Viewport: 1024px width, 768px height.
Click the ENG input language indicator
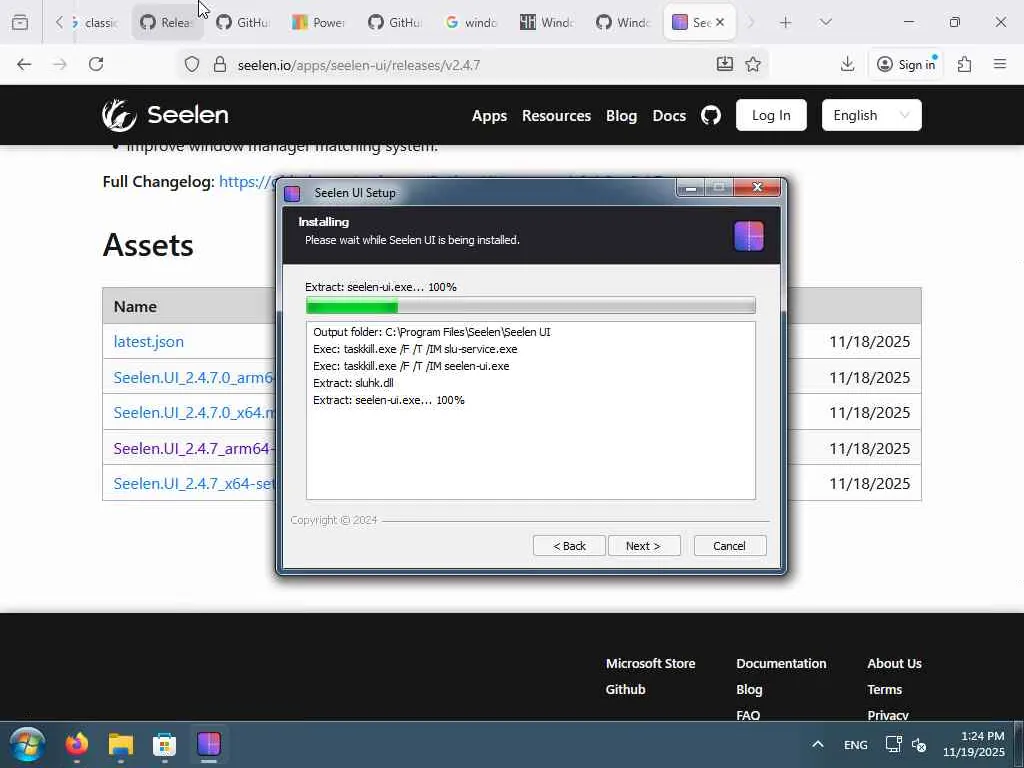856,745
